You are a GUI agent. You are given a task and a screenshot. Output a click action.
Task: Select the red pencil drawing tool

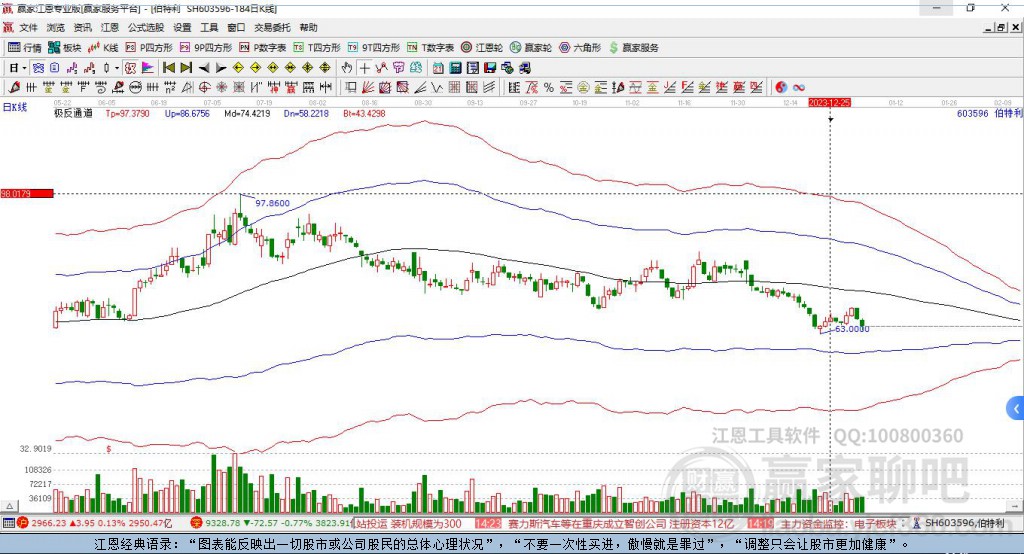(14, 88)
